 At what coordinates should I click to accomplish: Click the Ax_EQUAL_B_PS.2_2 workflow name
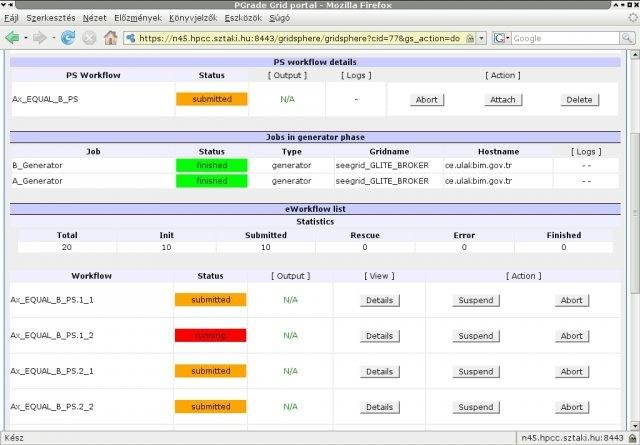pos(52,407)
